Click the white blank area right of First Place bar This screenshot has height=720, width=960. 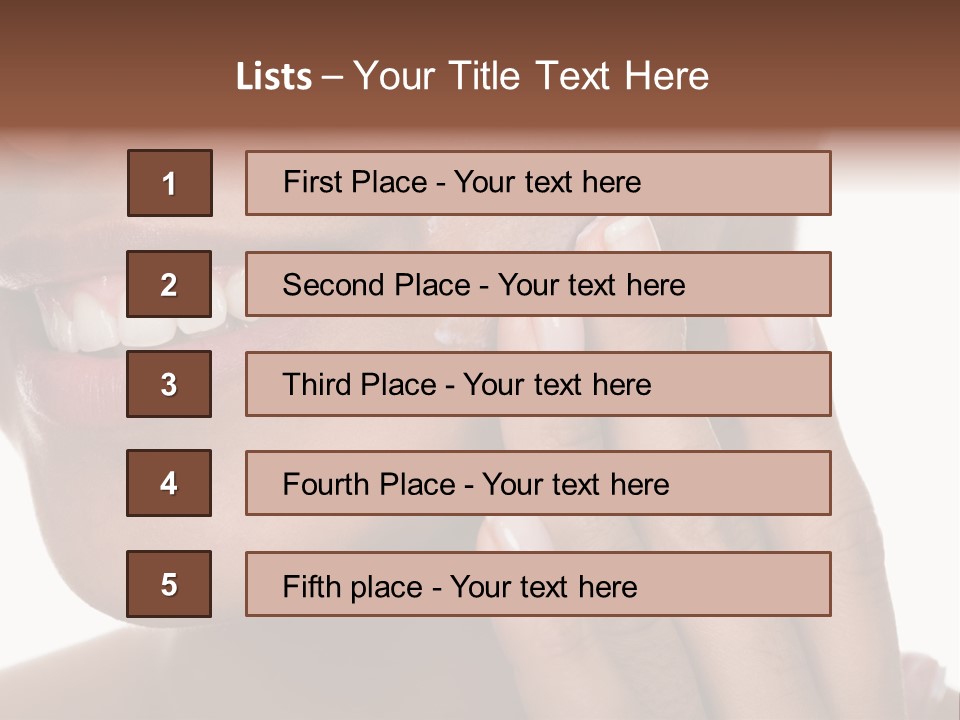(890, 185)
